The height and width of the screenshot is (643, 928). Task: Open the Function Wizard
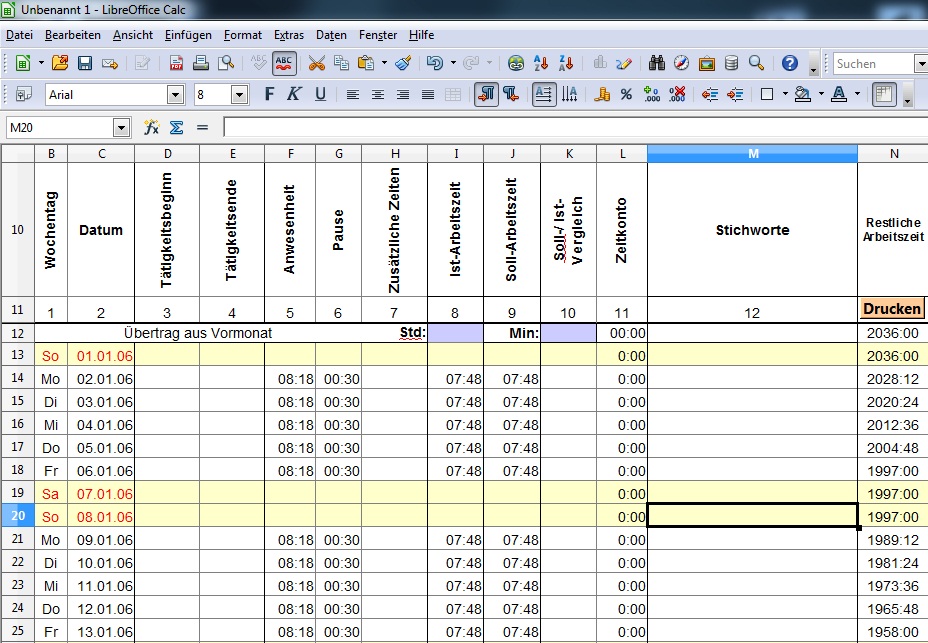pyautogui.click(x=152, y=127)
